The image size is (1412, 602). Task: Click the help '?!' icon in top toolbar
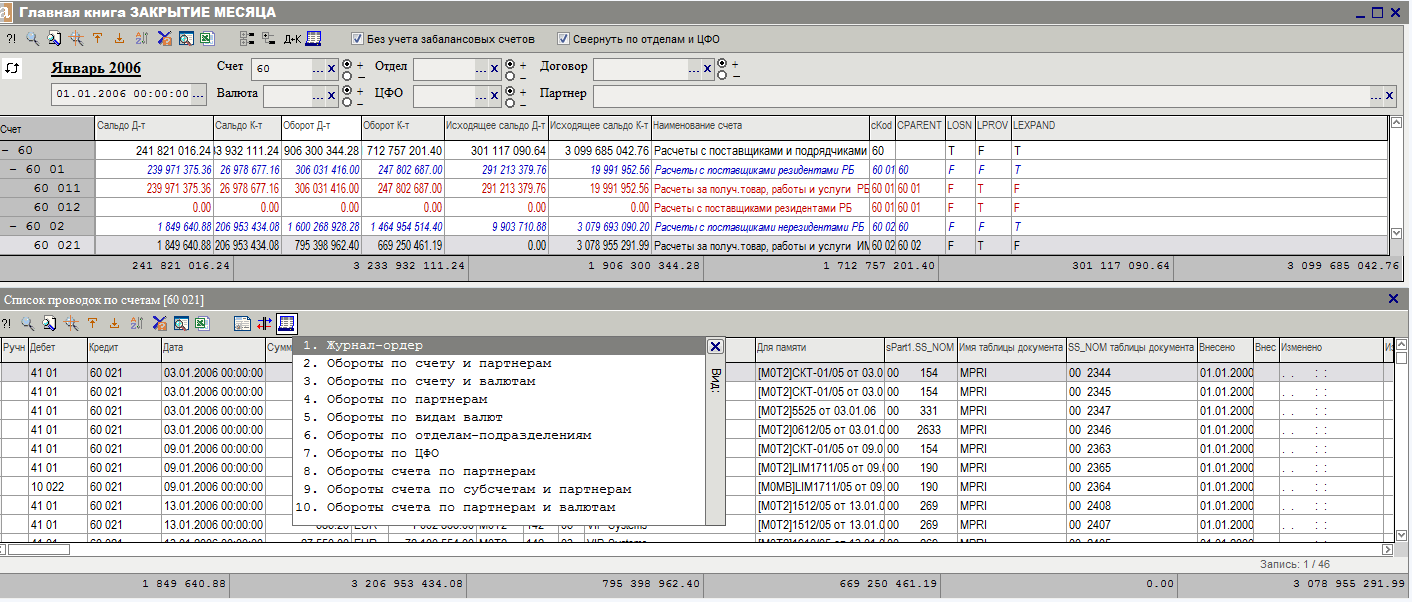click(x=10, y=39)
